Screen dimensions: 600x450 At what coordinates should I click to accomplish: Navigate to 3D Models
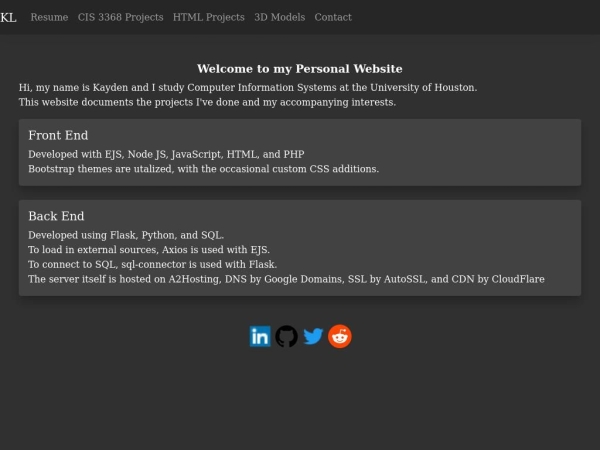[x=280, y=17]
